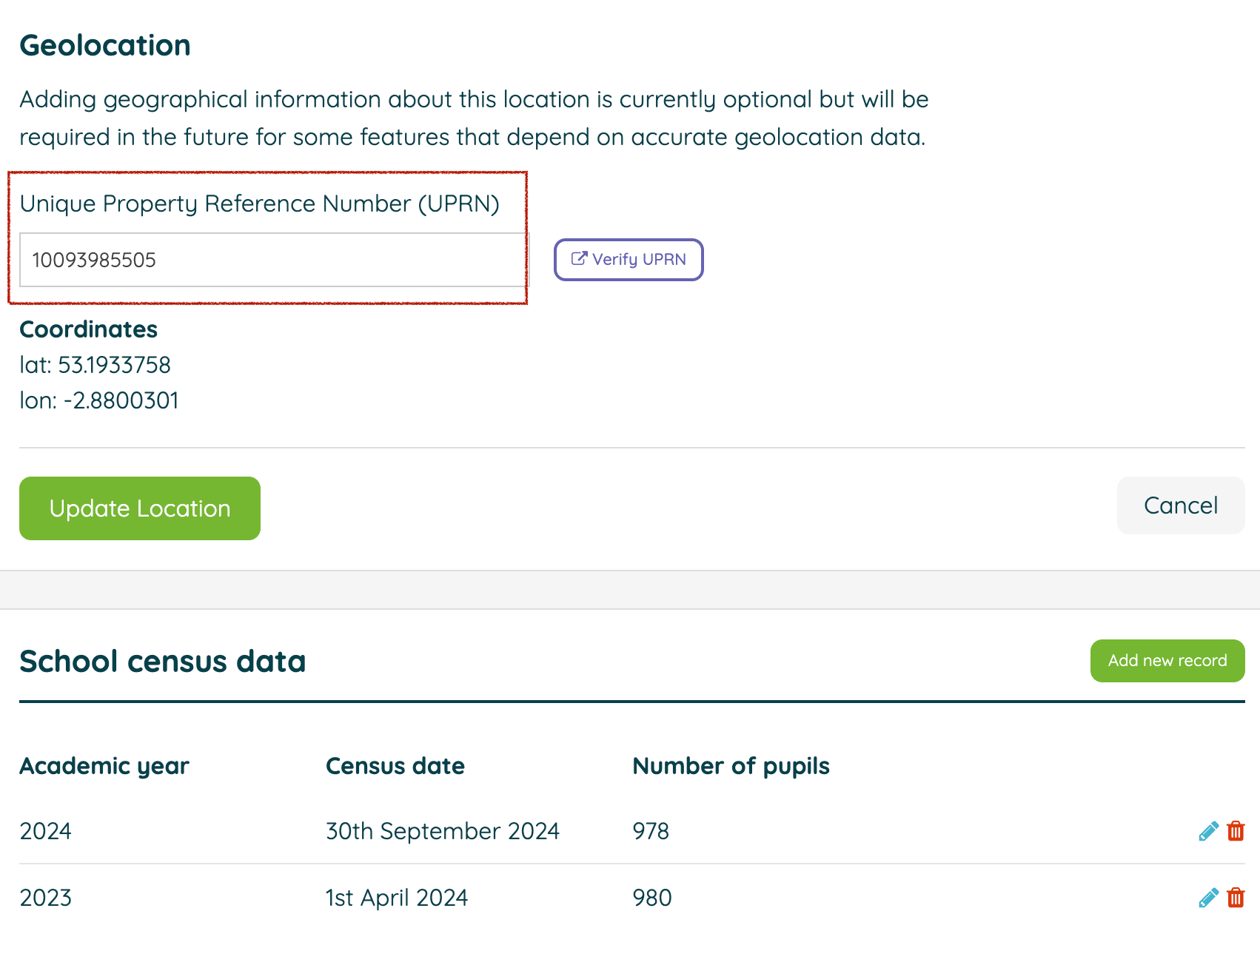Screen dimensions: 1260x968
Task: Click the School census data heading
Action: tap(163, 661)
